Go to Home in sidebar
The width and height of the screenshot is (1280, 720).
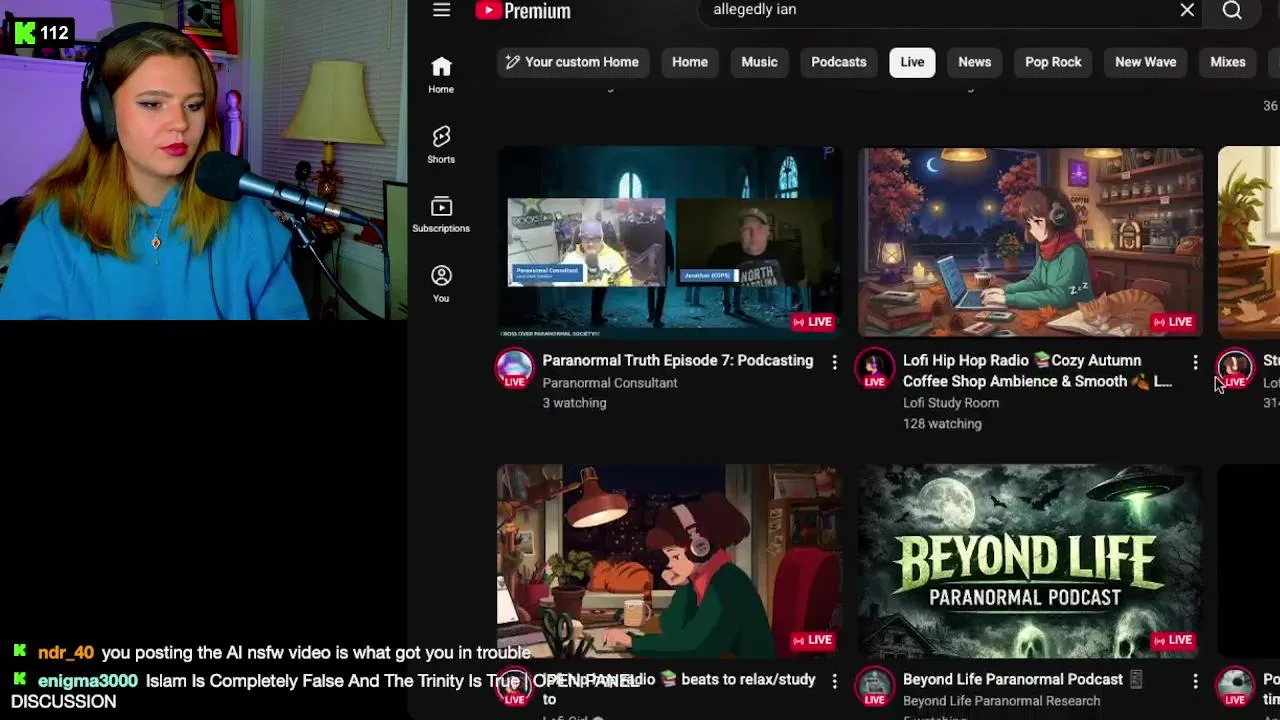pyautogui.click(x=441, y=75)
